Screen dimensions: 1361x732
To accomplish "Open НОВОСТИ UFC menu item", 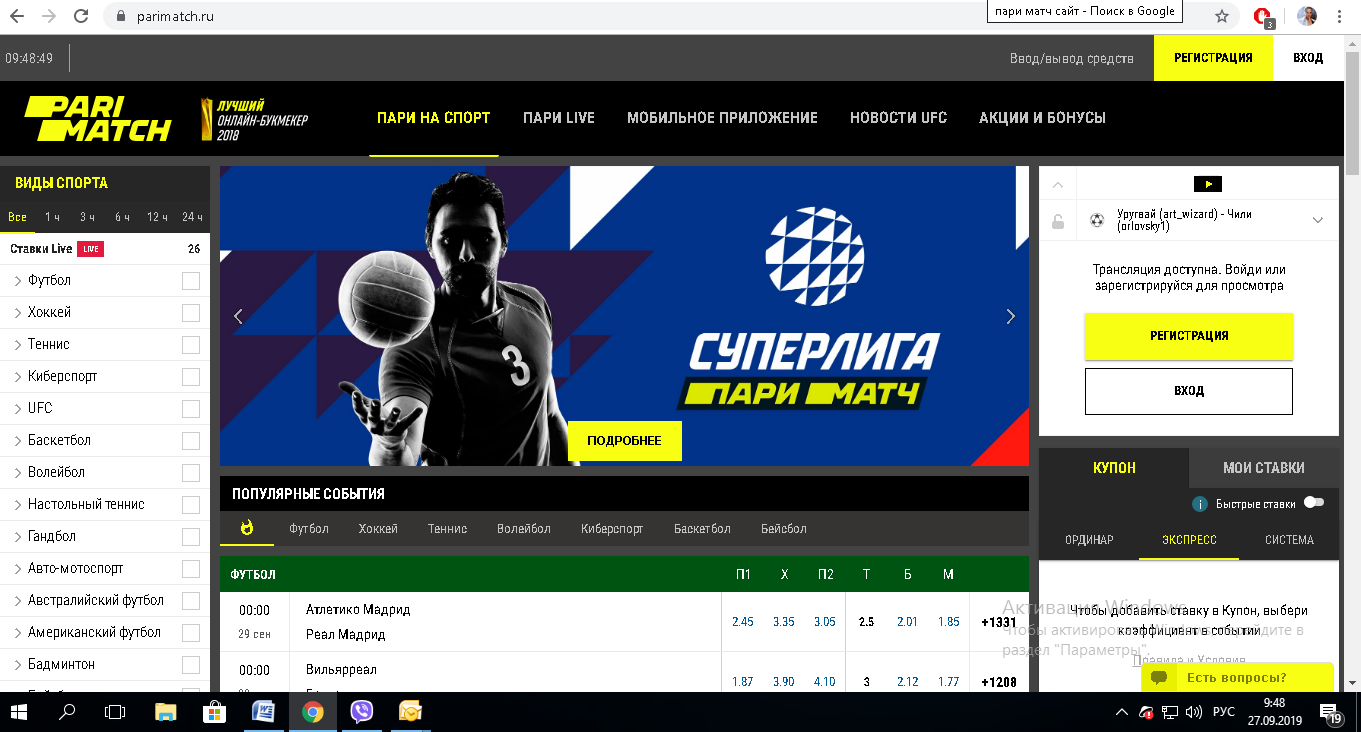I will [x=898, y=118].
